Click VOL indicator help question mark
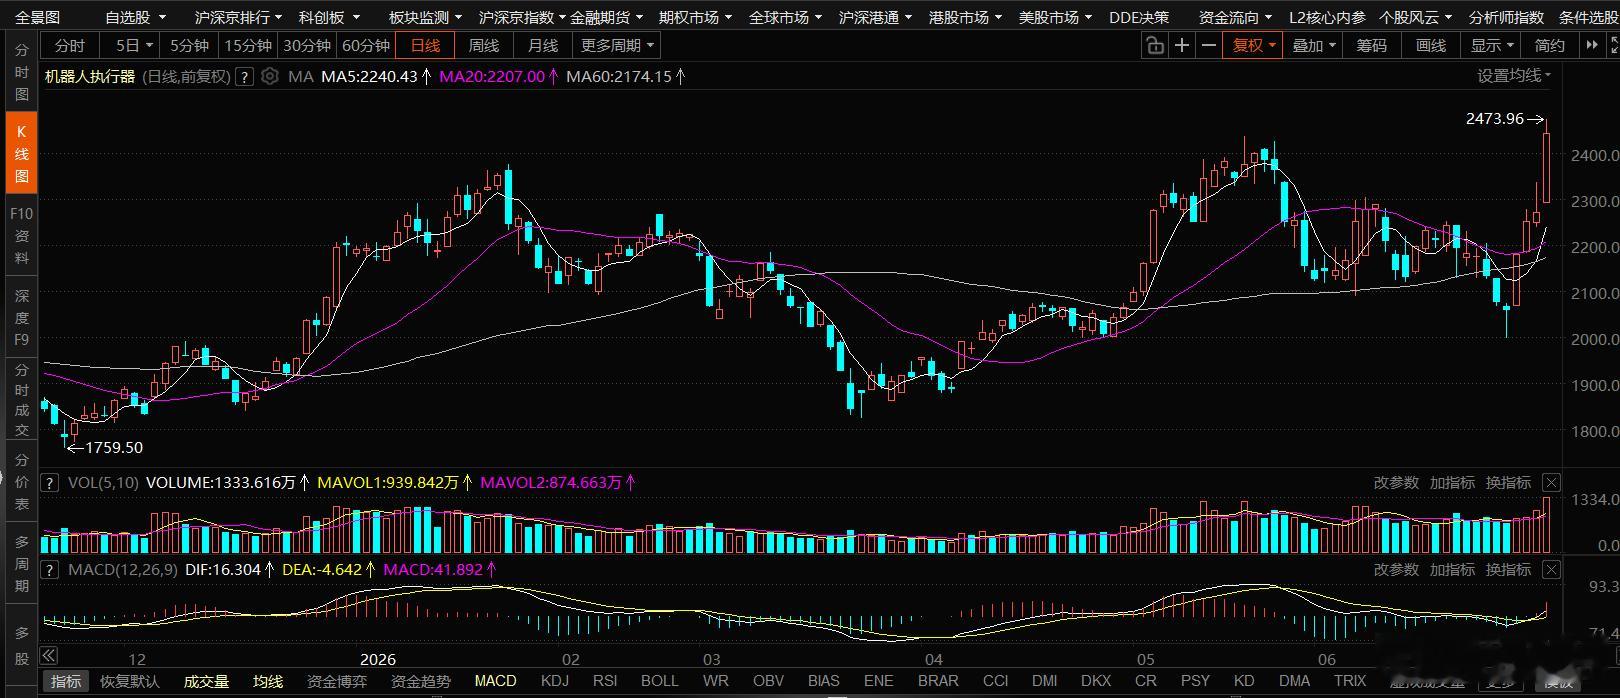Screen dimensions: 1620x698 [49, 483]
